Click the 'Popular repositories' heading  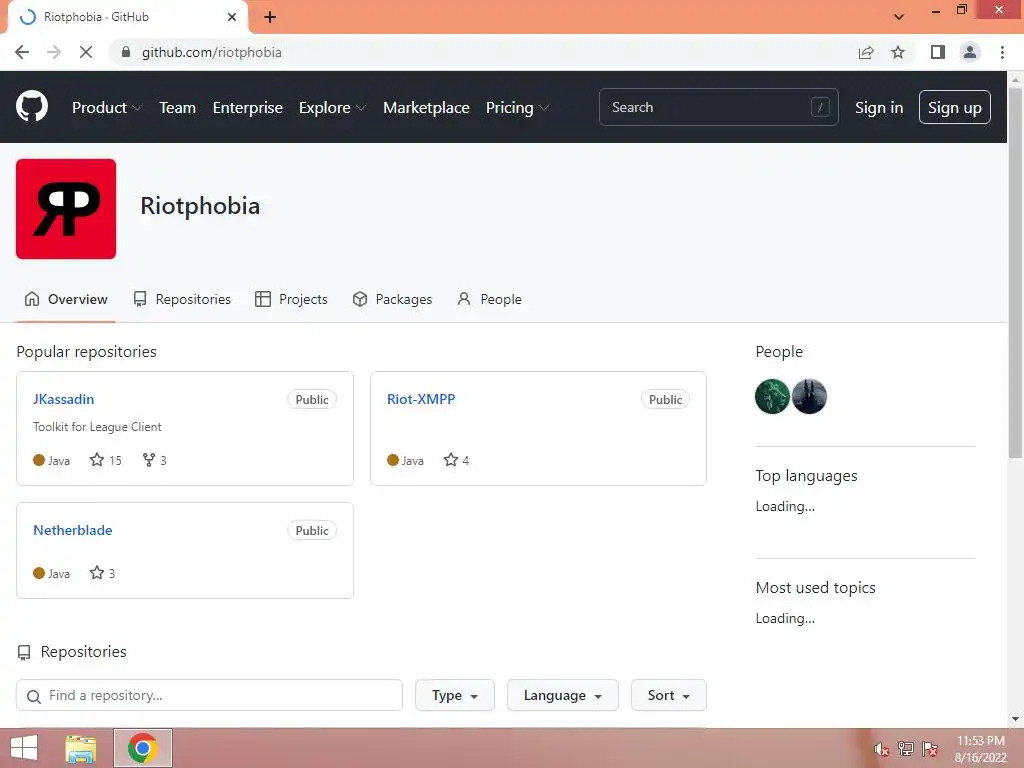[x=86, y=351]
